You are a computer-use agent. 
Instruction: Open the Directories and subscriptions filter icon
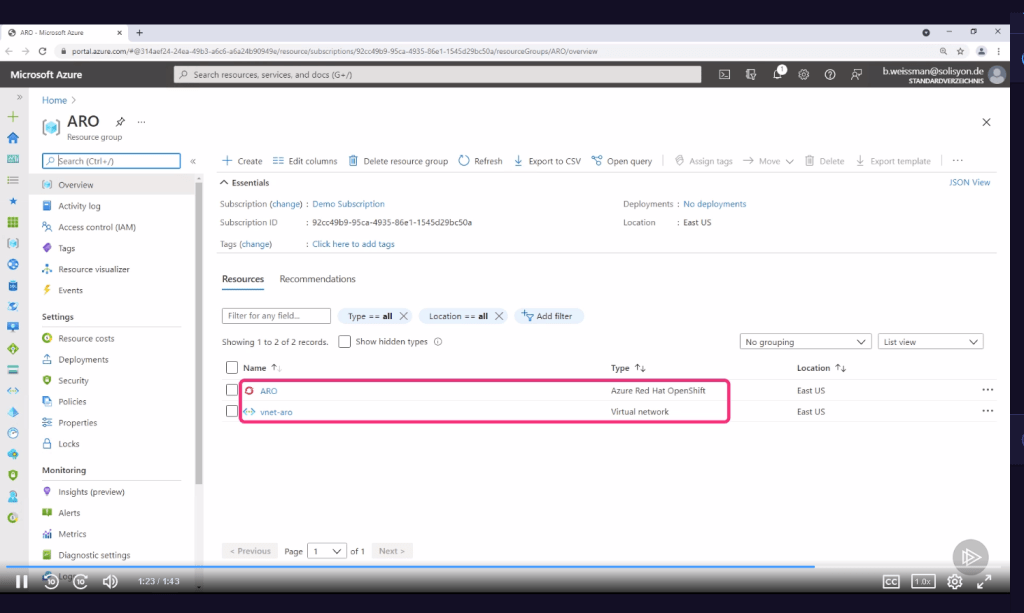[x=751, y=74]
